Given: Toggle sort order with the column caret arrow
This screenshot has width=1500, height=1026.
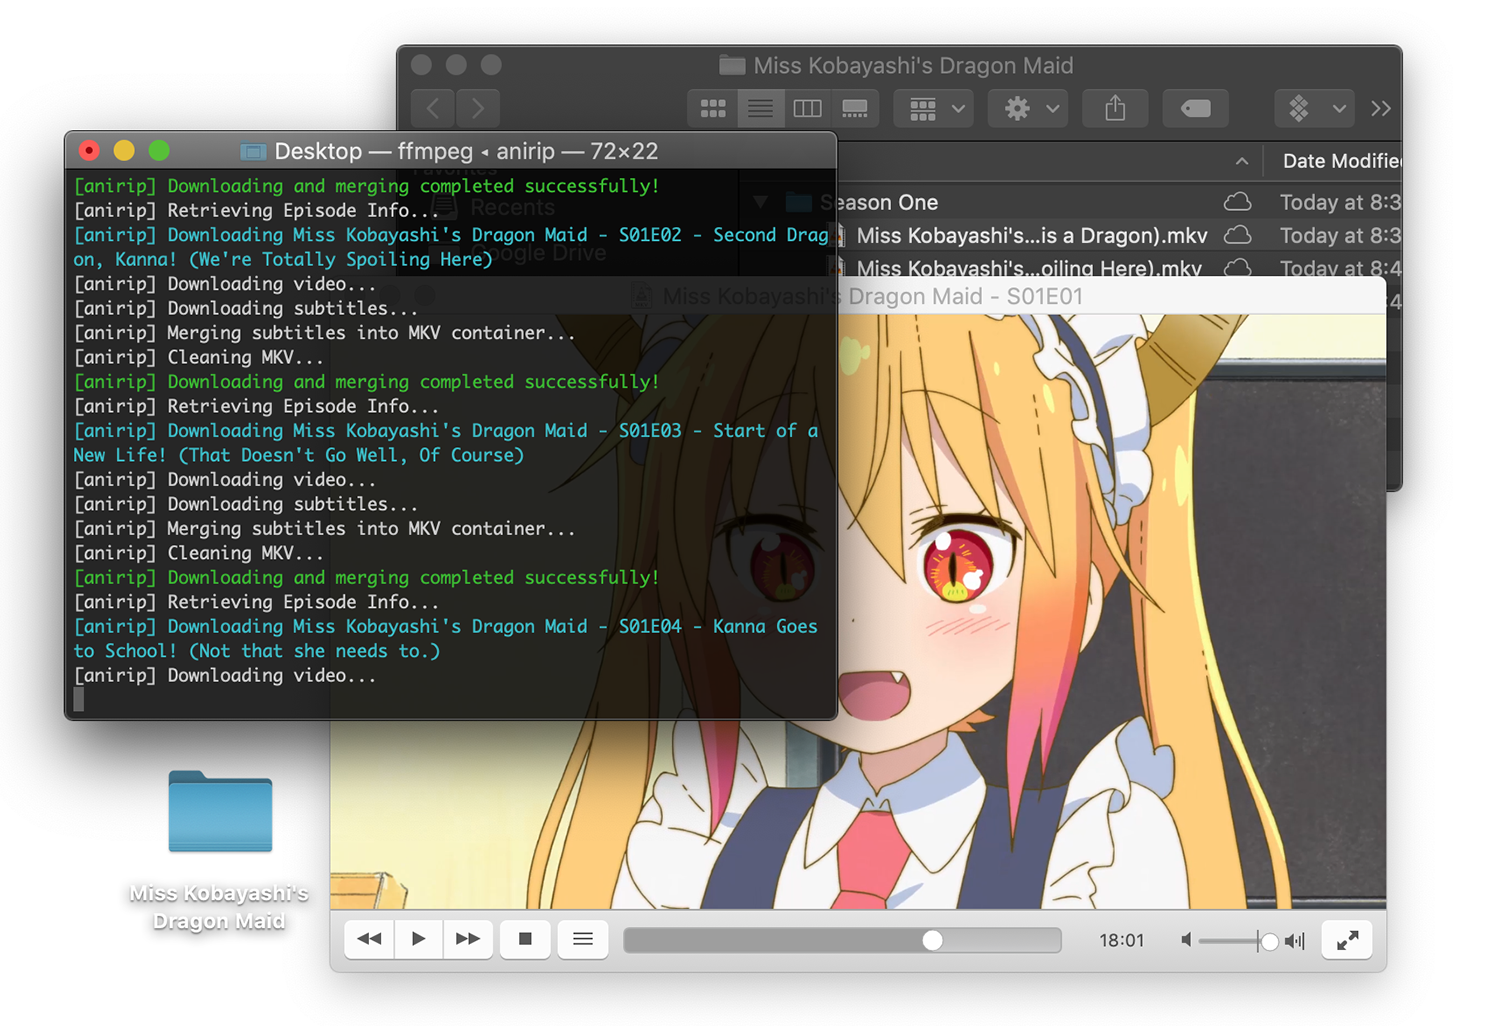Looking at the screenshot, I should tap(1241, 161).
